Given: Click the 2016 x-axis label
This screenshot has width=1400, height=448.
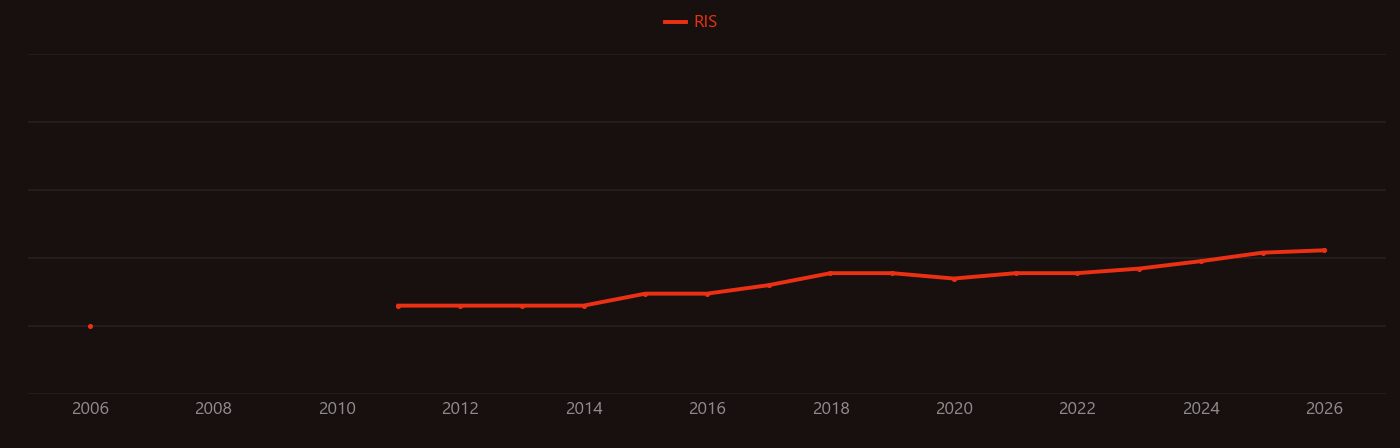Looking at the screenshot, I should [x=707, y=409].
